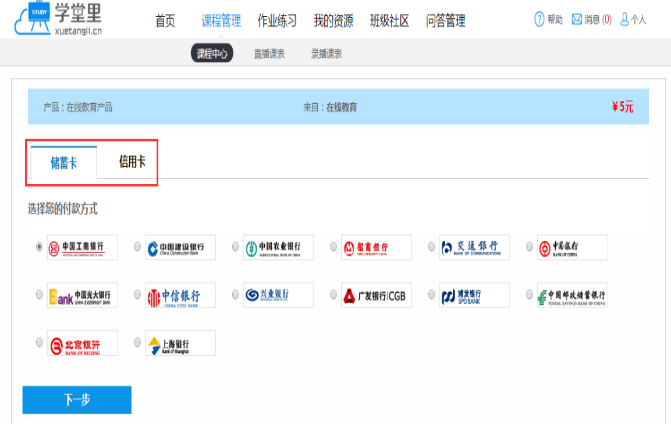Click the Bank of Communications logo
Screen dimensions: 671x425
[474, 247]
